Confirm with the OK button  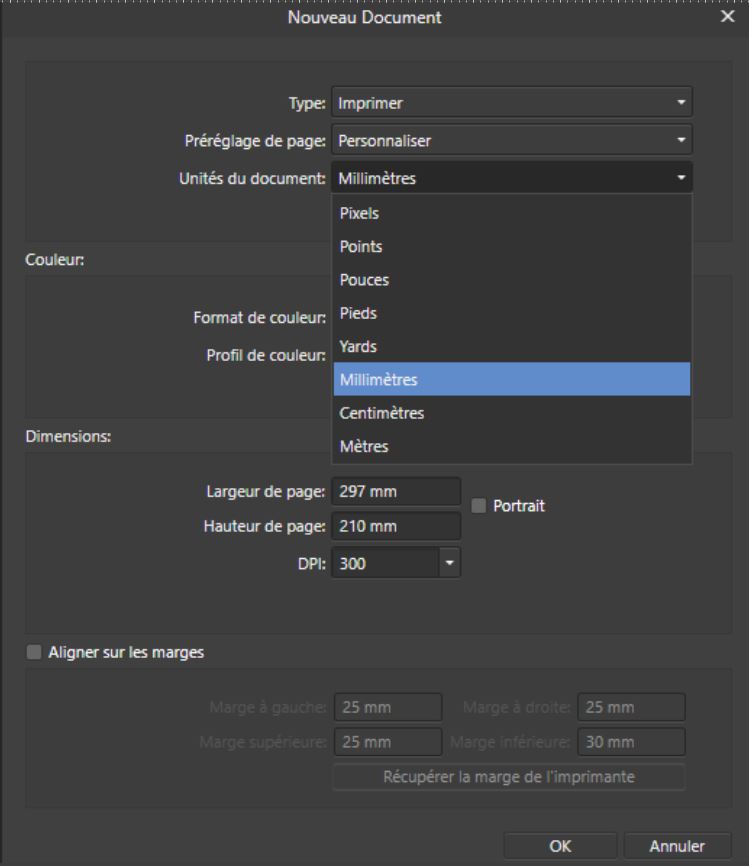(560, 846)
